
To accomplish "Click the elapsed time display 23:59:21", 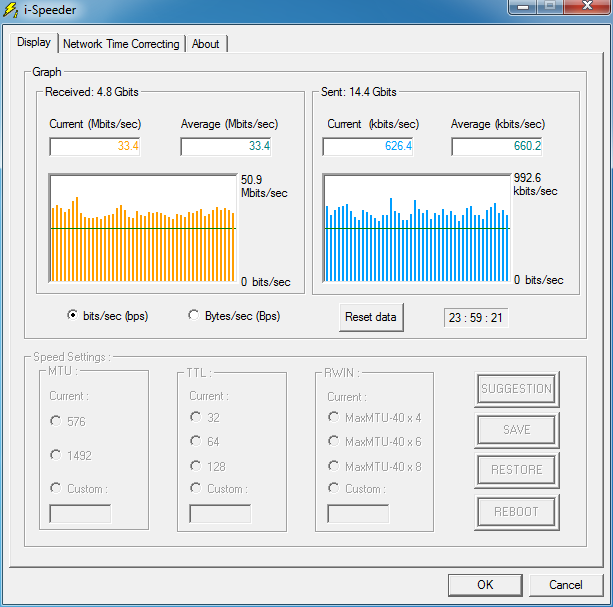I will pyautogui.click(x=476, y=317).
